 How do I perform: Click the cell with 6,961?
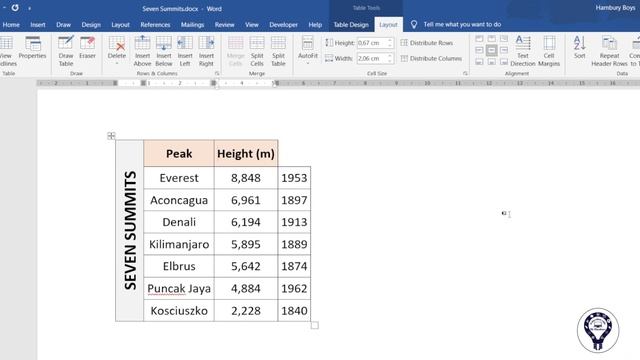[x=246, y=200]
